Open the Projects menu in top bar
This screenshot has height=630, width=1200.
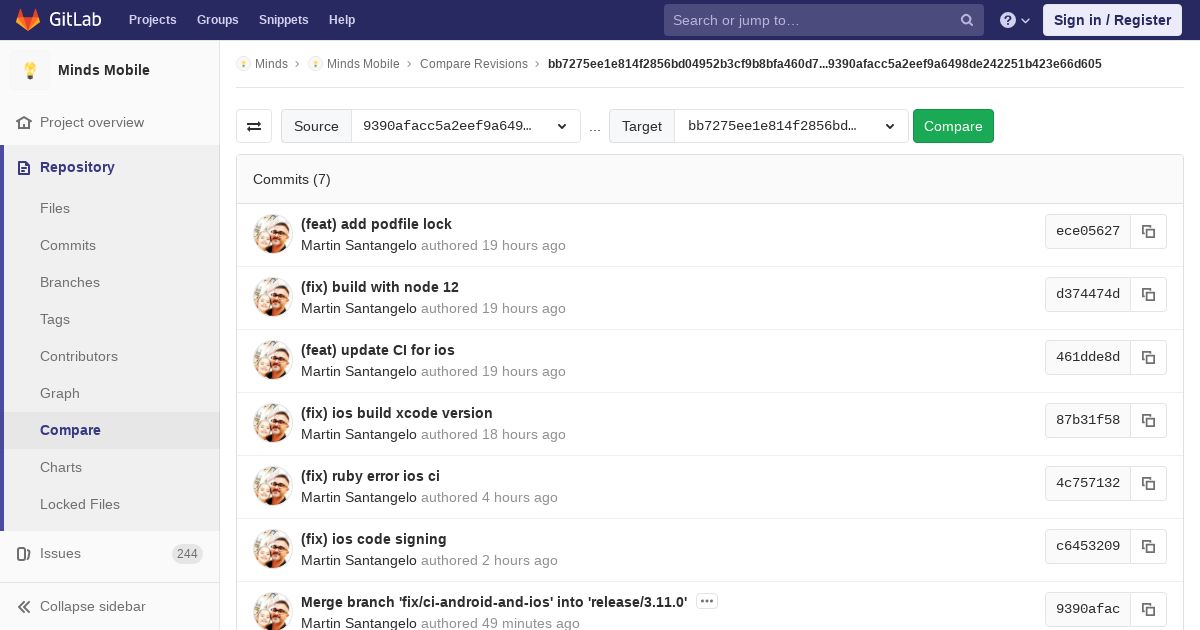pyautogui.click(x=152, y=20)
